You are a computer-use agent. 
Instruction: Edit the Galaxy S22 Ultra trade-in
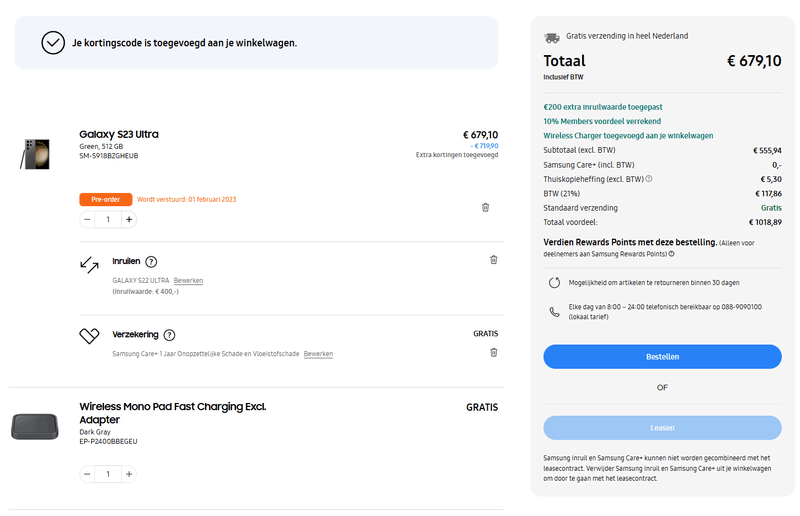click(188, 281)
